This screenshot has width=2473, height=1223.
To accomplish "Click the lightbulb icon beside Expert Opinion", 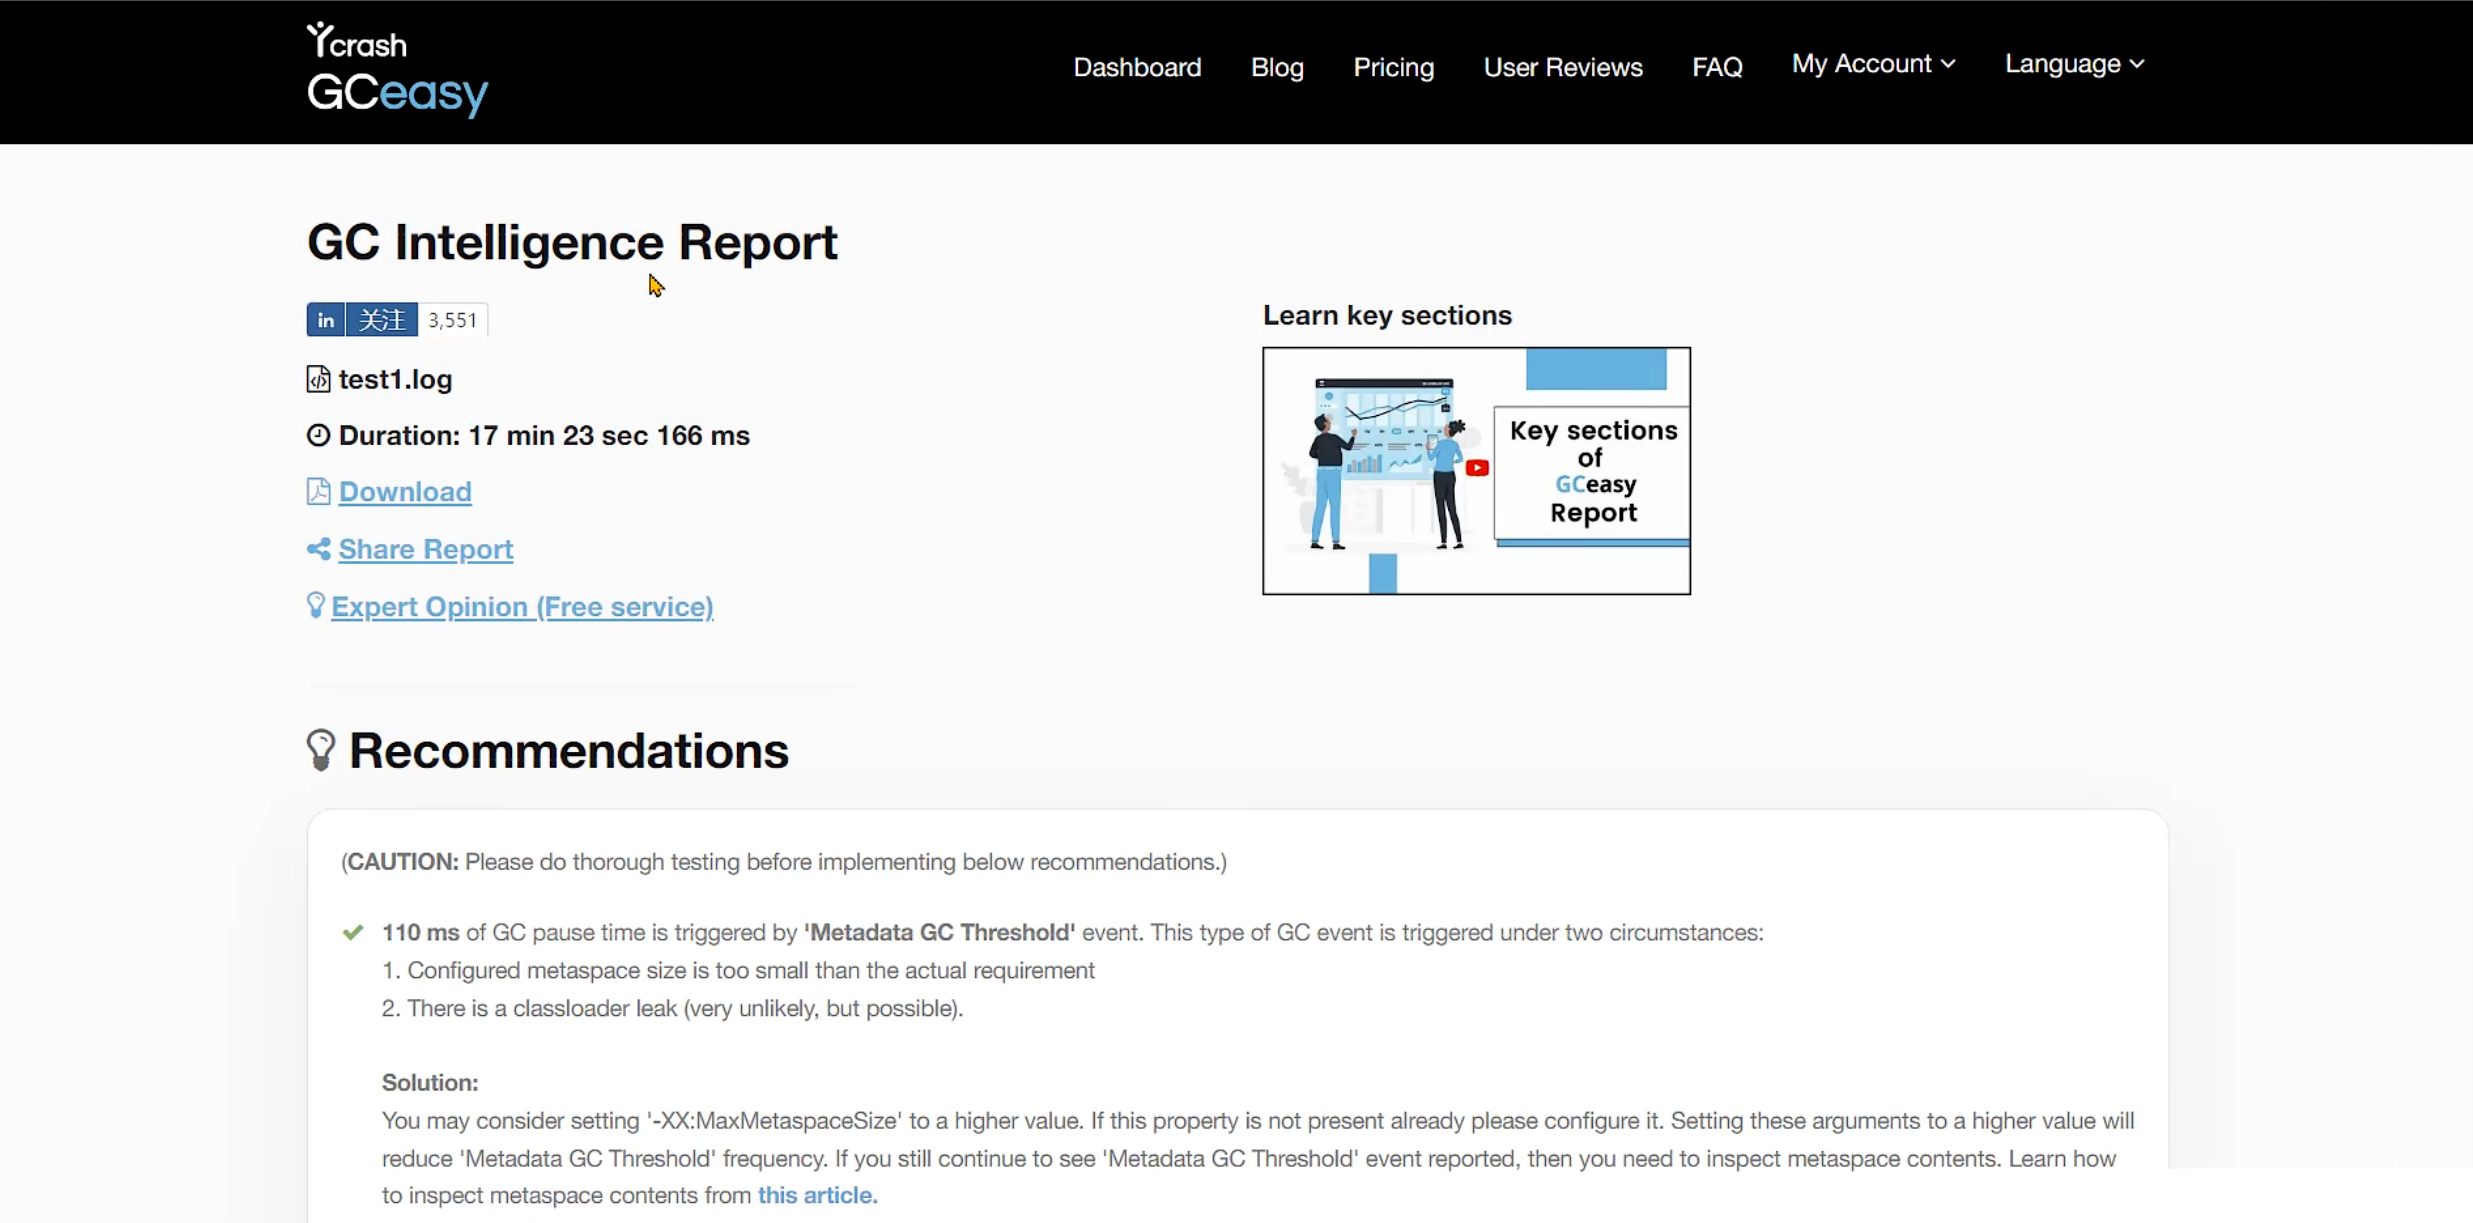I will (315, 605).
